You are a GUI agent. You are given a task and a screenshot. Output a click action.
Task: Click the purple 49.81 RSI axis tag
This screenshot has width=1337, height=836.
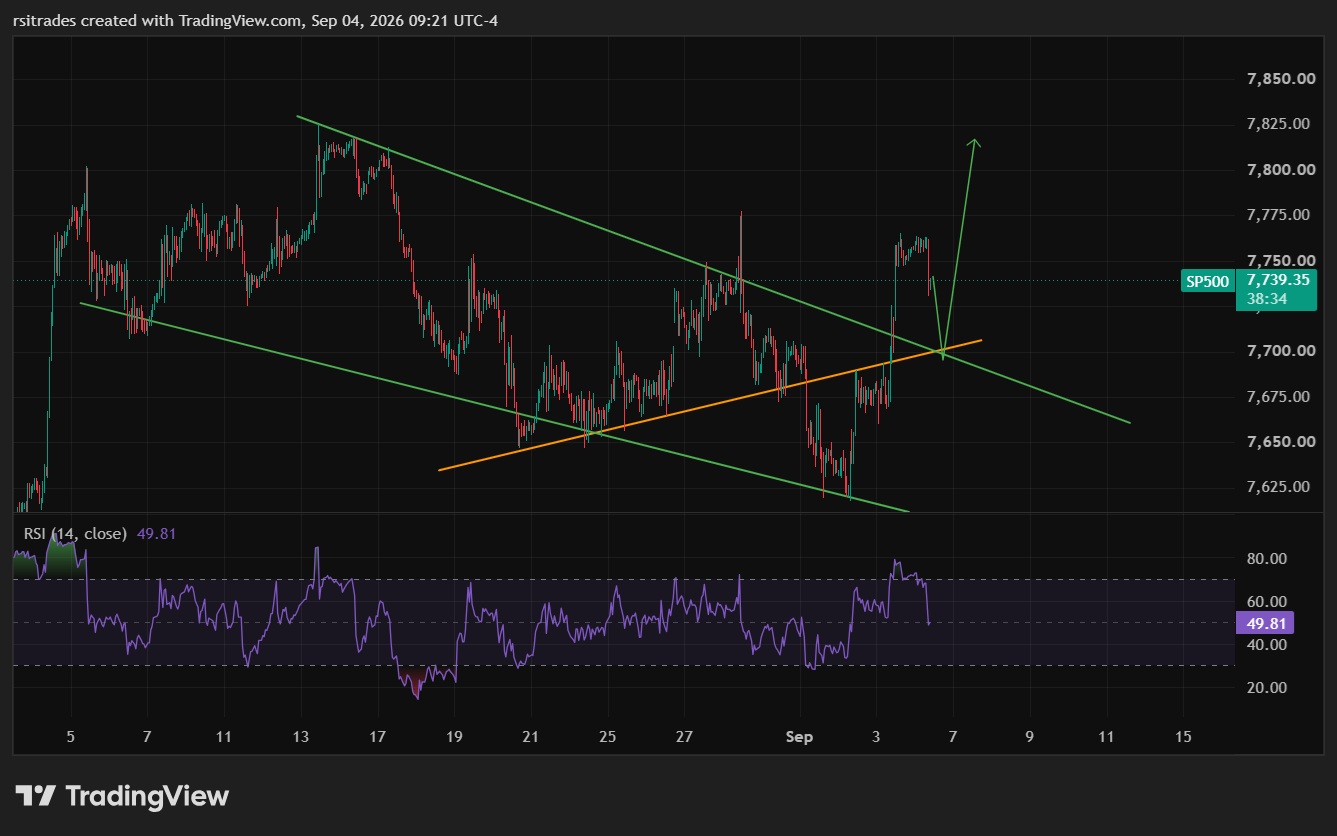[x=1266, y=624]
